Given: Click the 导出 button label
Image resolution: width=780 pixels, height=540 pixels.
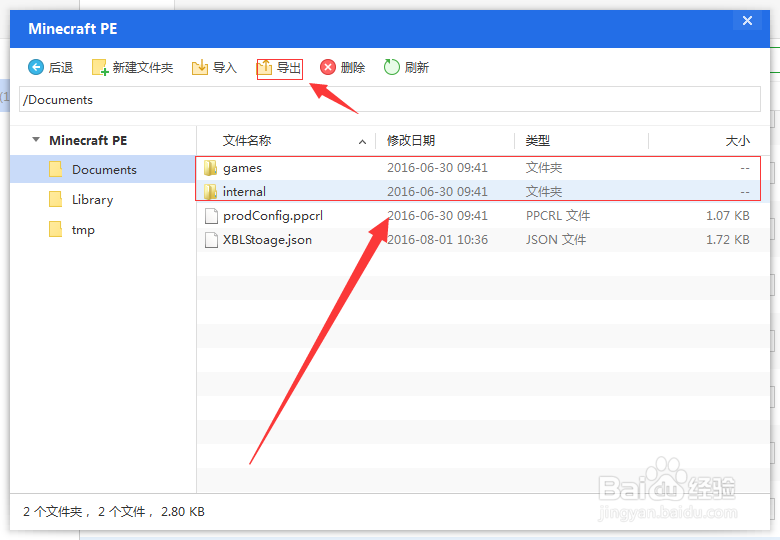Looking at the screenshot, I should [x=289, y=68].
